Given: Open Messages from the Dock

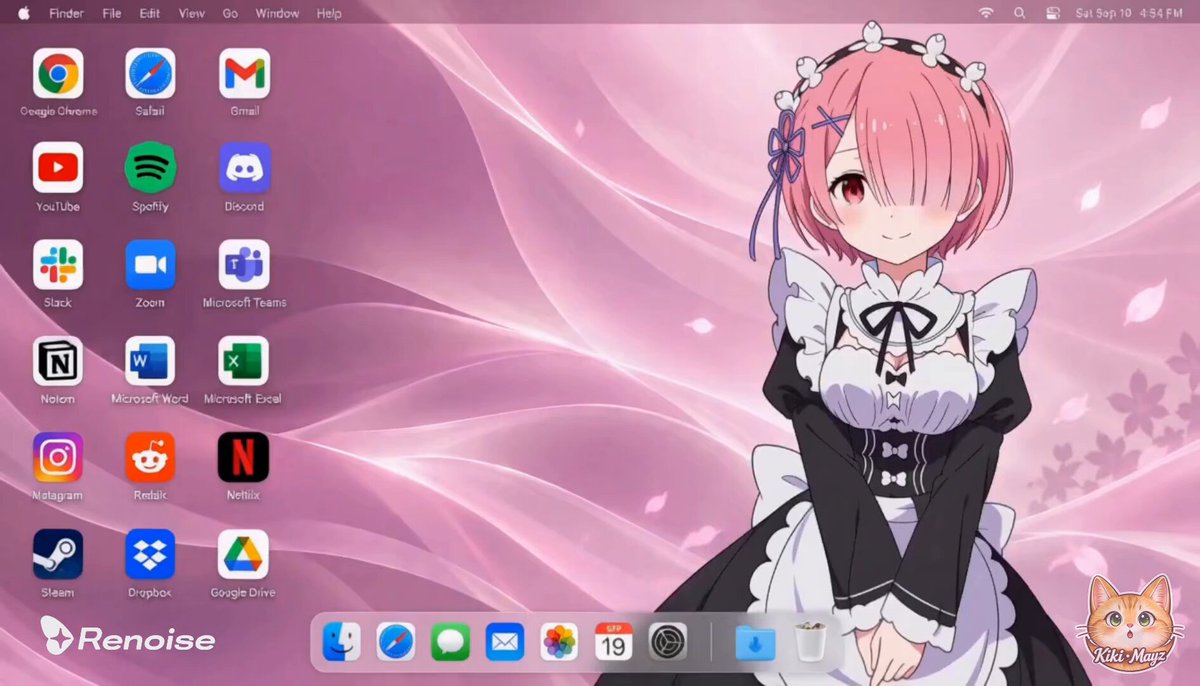Looking at the screenshot, I should (x=450, y=641).
